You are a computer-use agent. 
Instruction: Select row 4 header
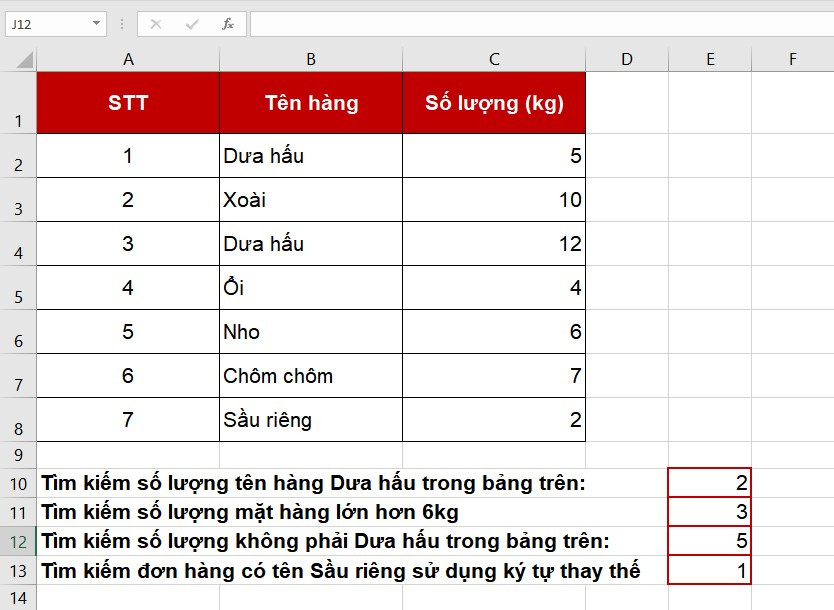coord(18,244)
